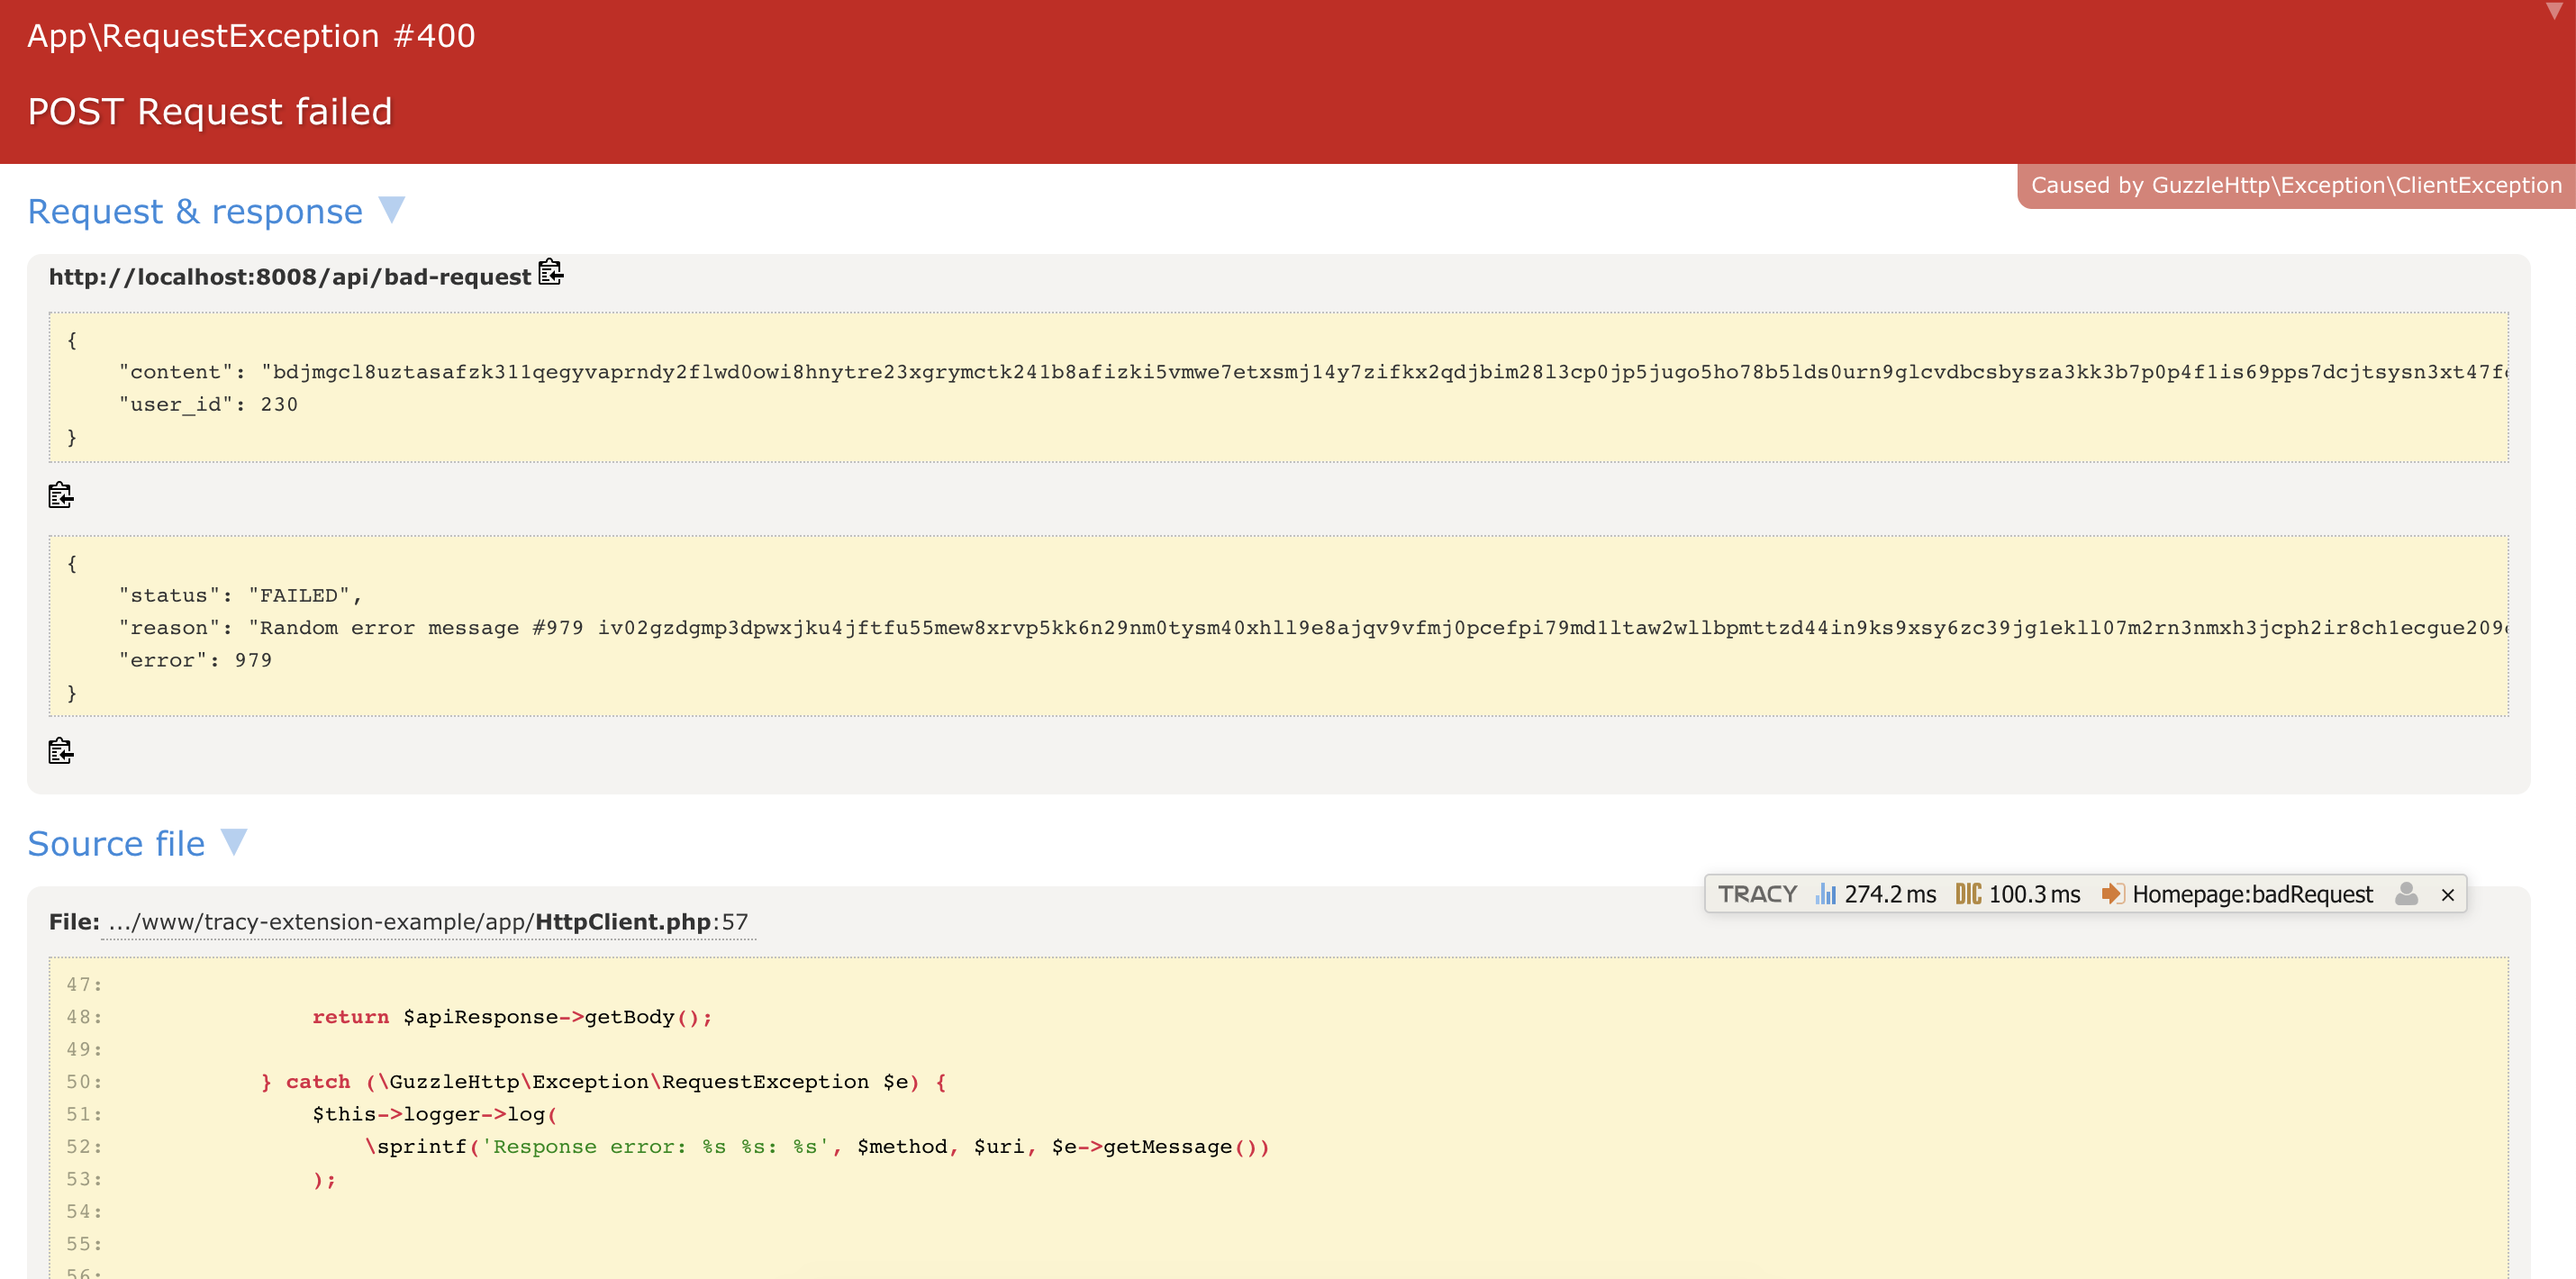Viewport: 2576px width, 1279px height.
Task: Open the Homepage:badRequest routing panel
Action: point(2237,894)
